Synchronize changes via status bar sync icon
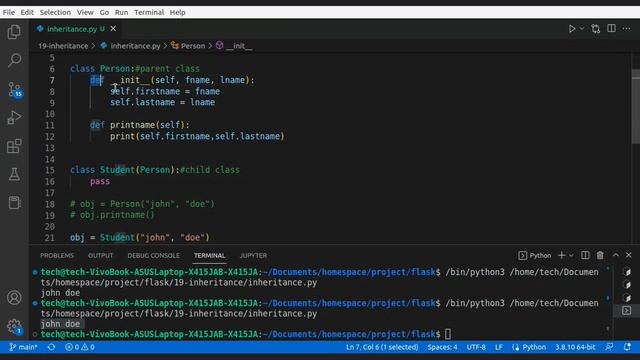Screen dimensions: 640x360 click(x=51, y=347)
